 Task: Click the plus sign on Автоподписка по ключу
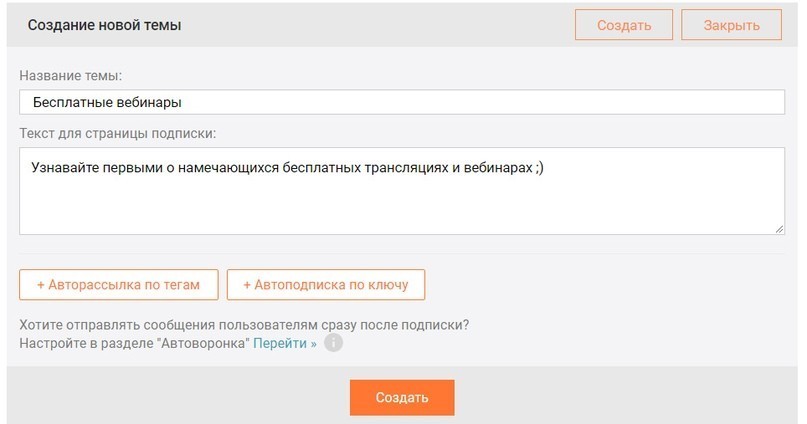[x=247, y=285]
